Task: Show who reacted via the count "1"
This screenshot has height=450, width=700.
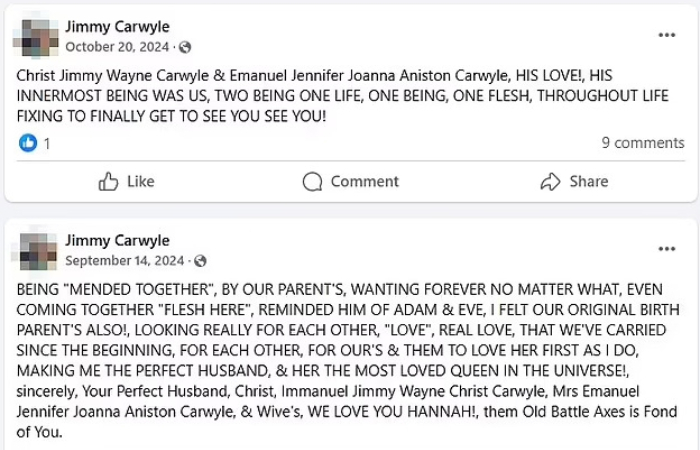Action: coord(46,143)
